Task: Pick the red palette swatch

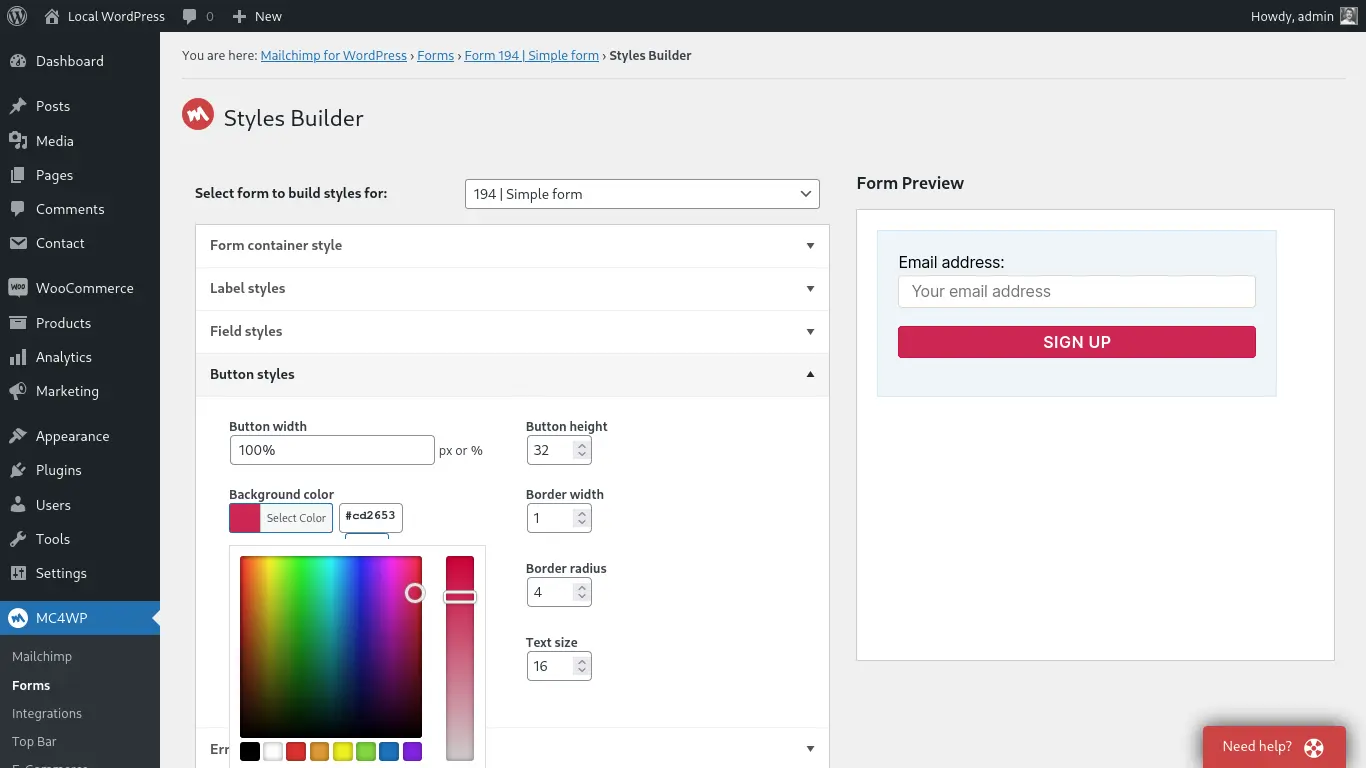Action: click(x=296, y=751)
